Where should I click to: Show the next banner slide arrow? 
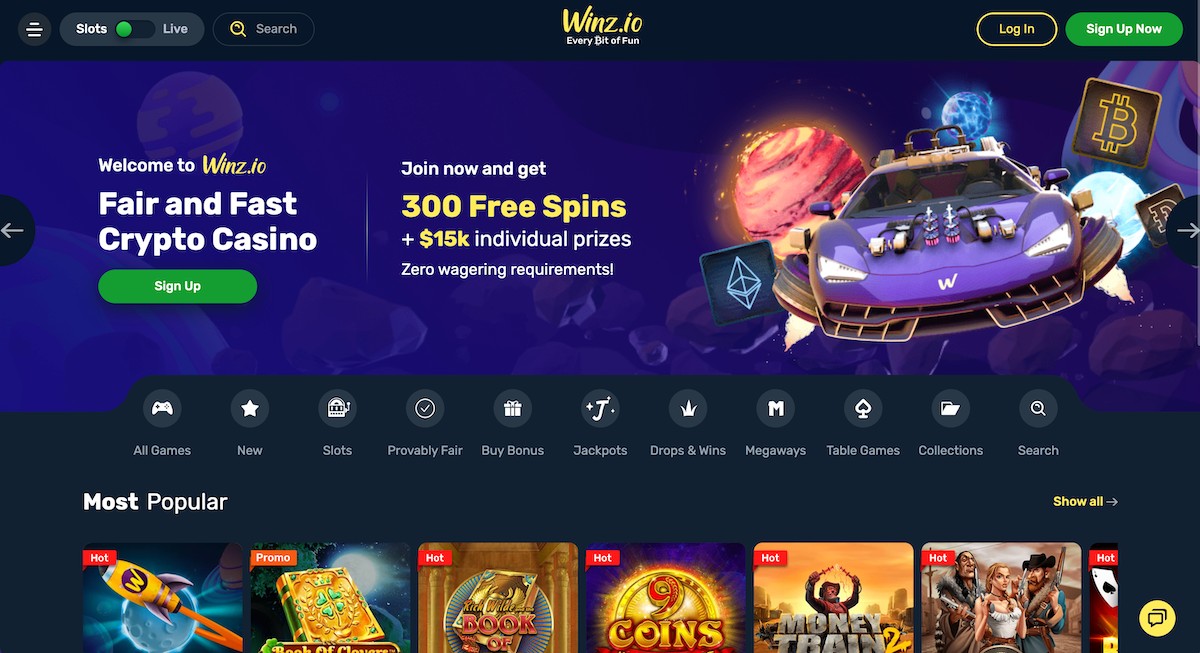point(1186,231)
